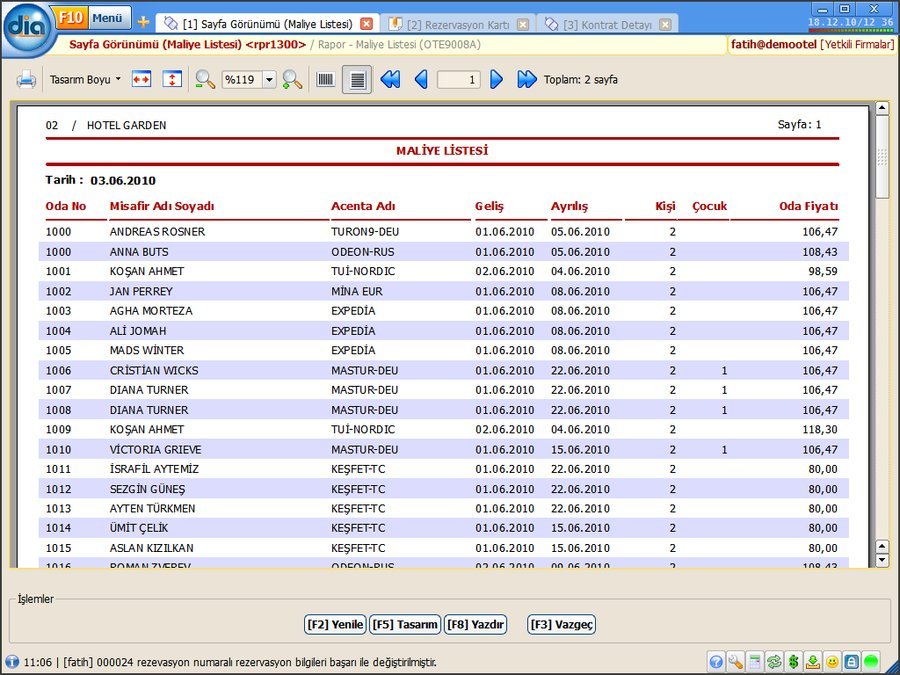Viewport: 900px width, 675px height.
Task: Toggle the lined page layout icon
Action: point(357,80)
